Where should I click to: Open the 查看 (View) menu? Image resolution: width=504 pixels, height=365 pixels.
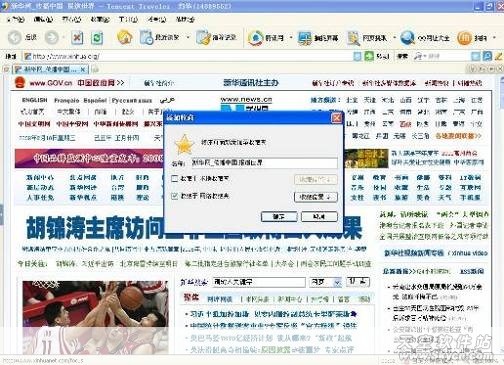pos(72,20)
